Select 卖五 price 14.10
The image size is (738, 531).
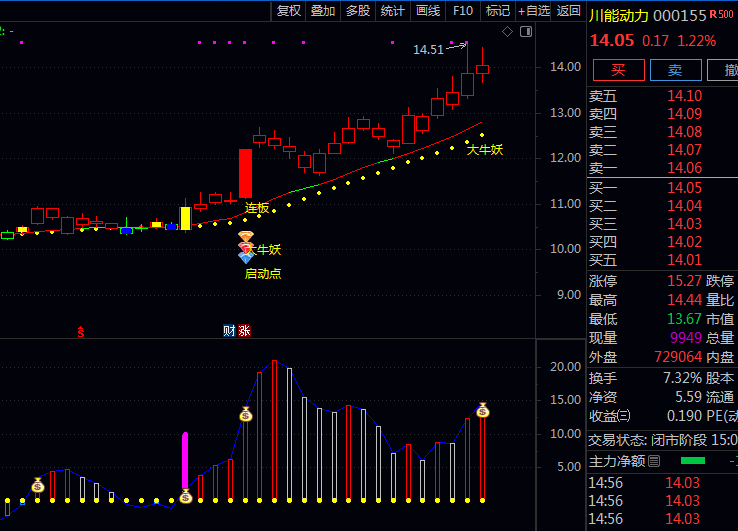(x=684, y=96)
